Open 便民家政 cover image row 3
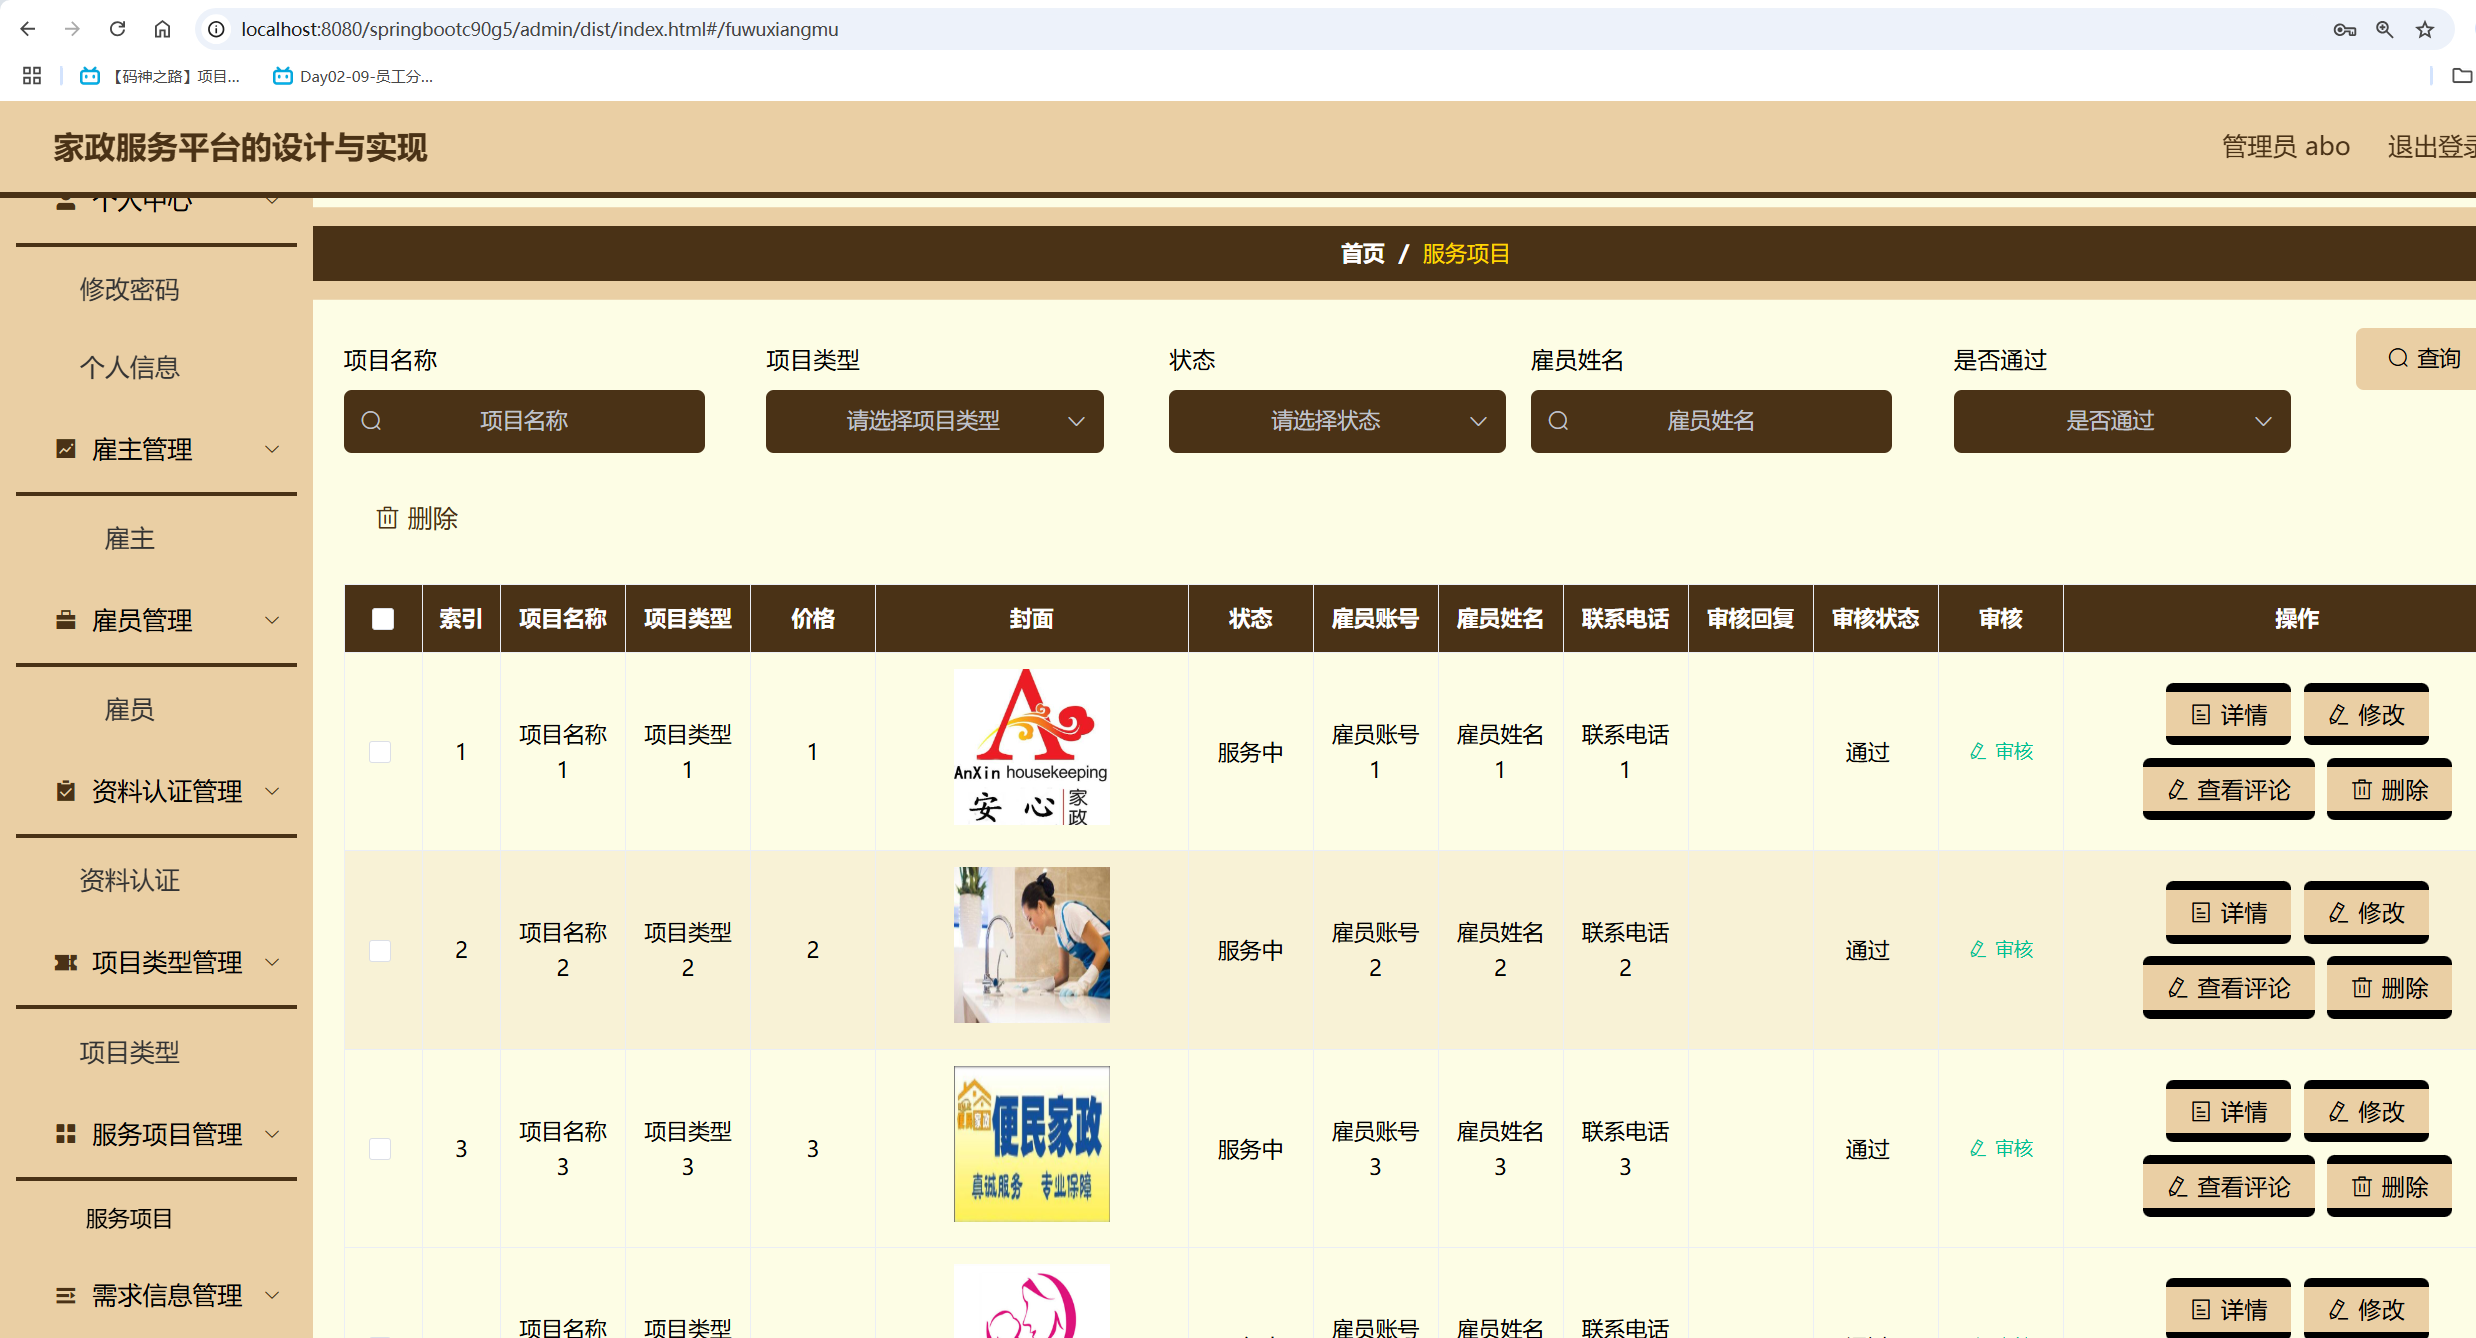Image resolution: width=2476 pixels, height=1338 pixels. click(1032, 1144)
